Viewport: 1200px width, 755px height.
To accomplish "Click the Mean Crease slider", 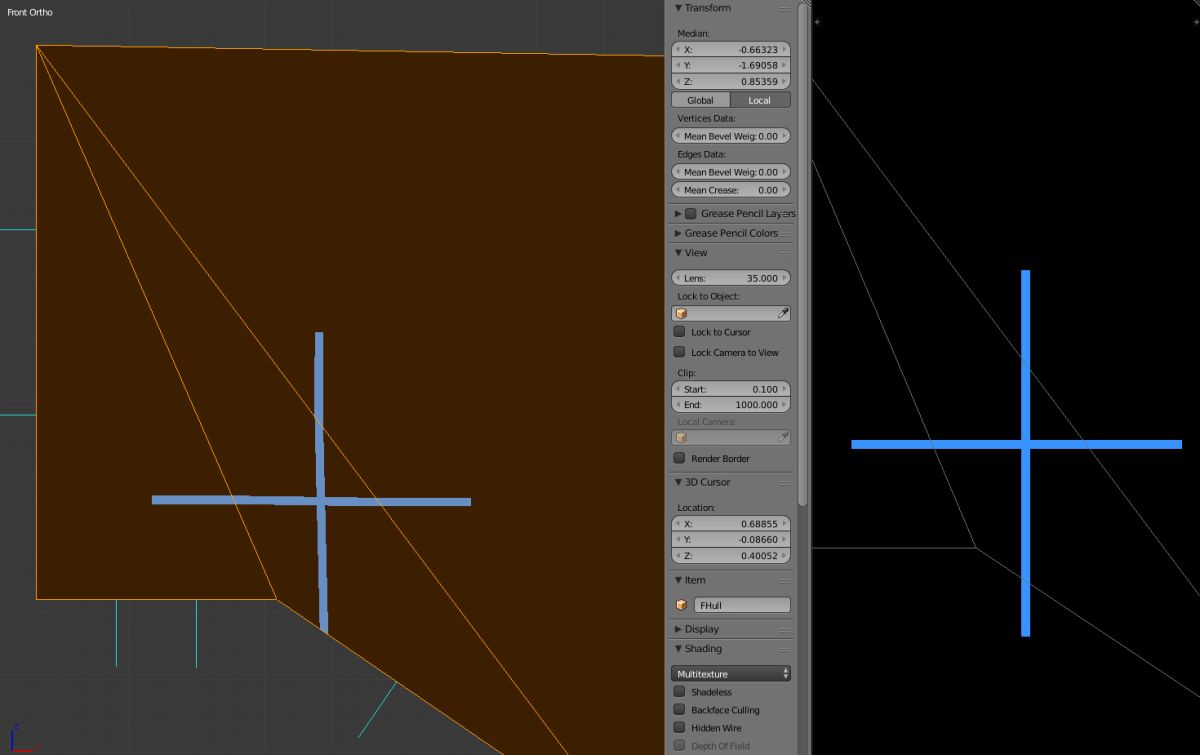I will [731, 190].
